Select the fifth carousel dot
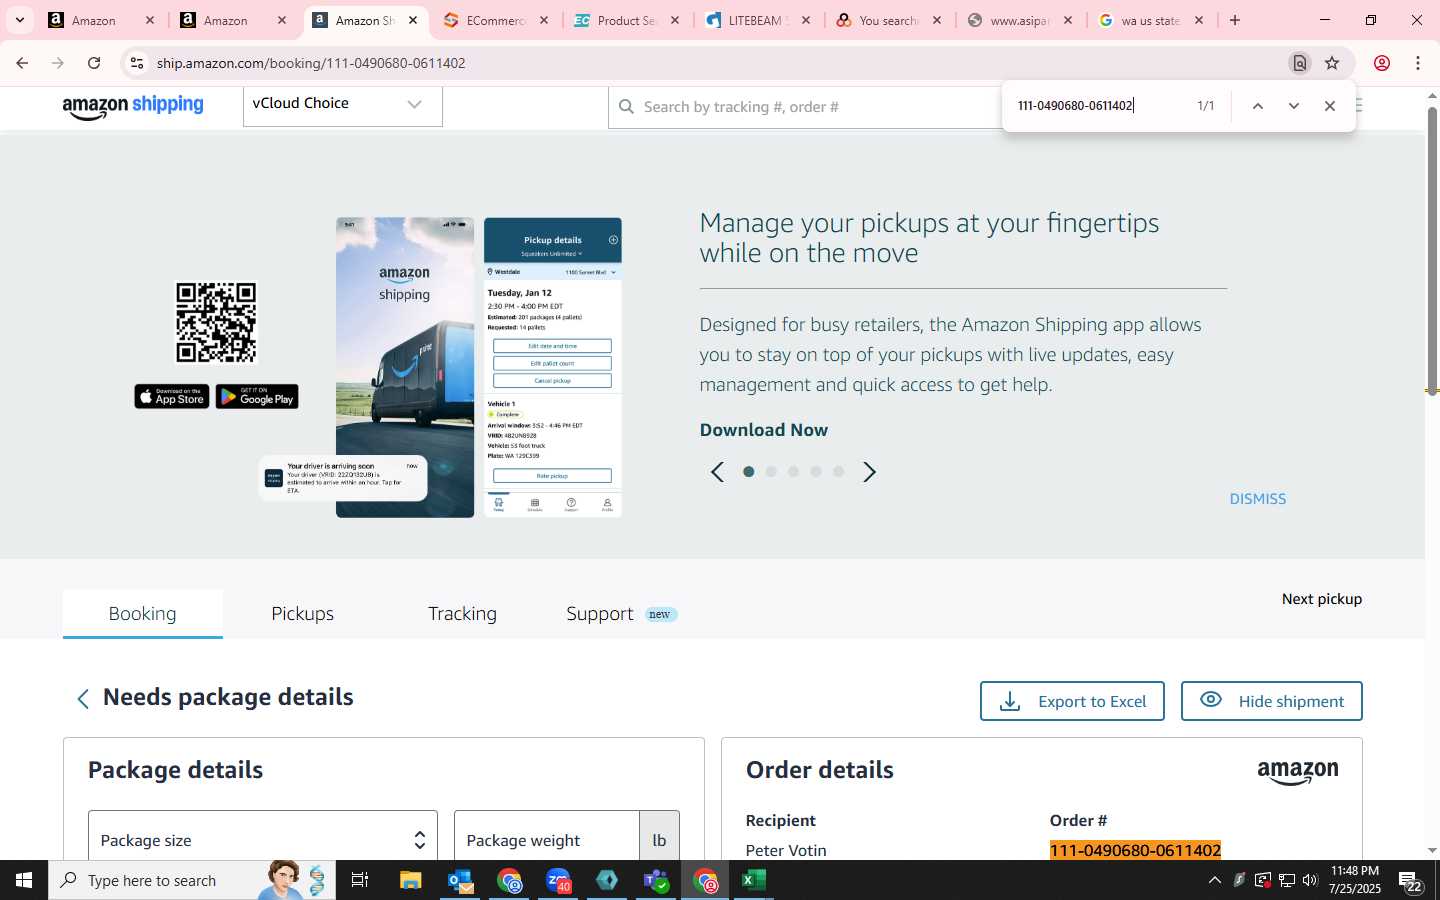Image resolution: width=1440 pixels, height=900 pixels. tap(839, 472)
